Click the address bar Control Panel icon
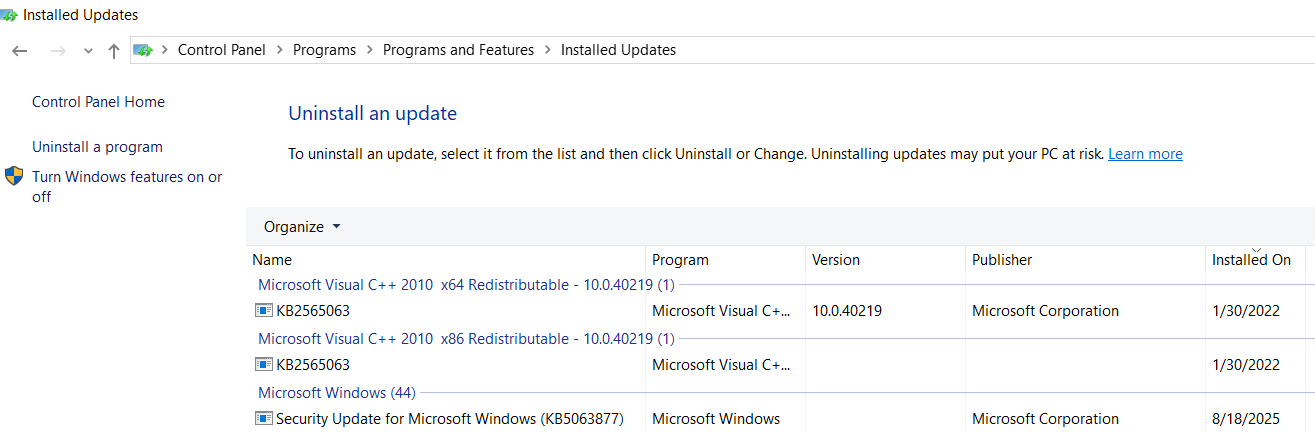This screenshot has width=1315, height=432. [x=144, y=50]
